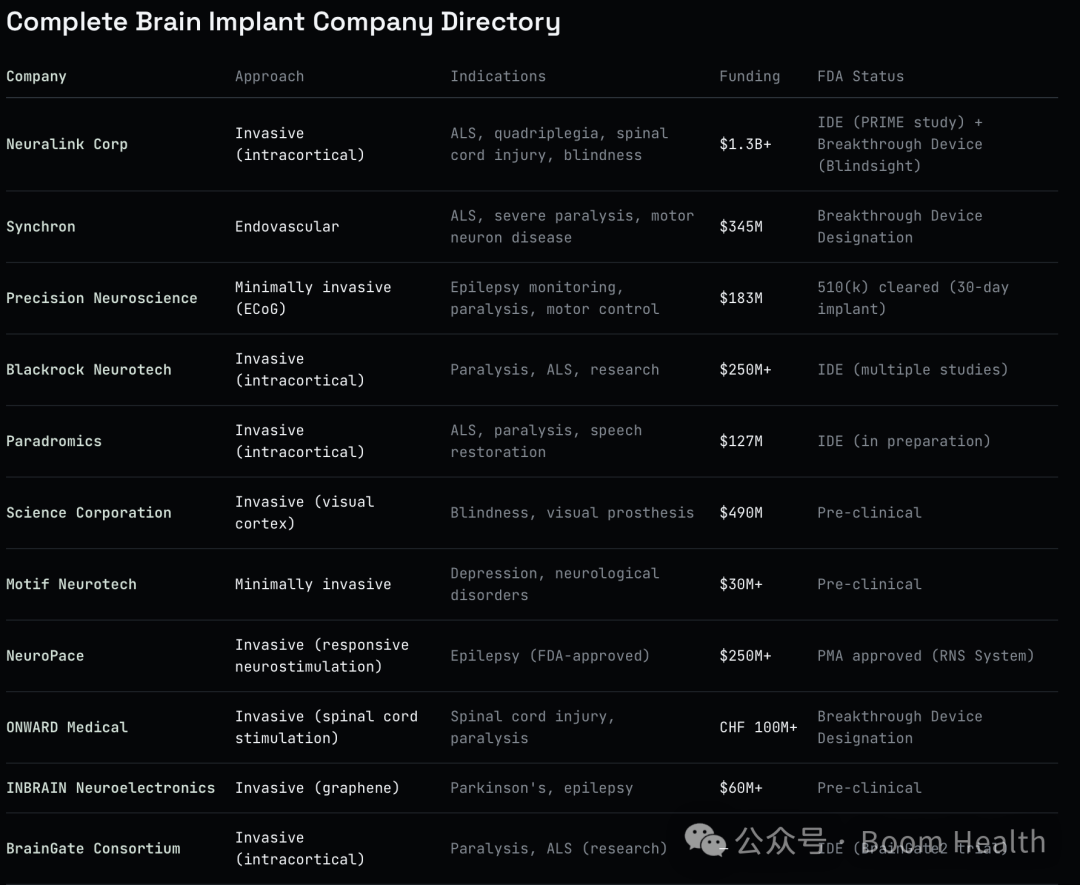
Task: Click the Science Corporation company name
Action: [x=89, y=513]
